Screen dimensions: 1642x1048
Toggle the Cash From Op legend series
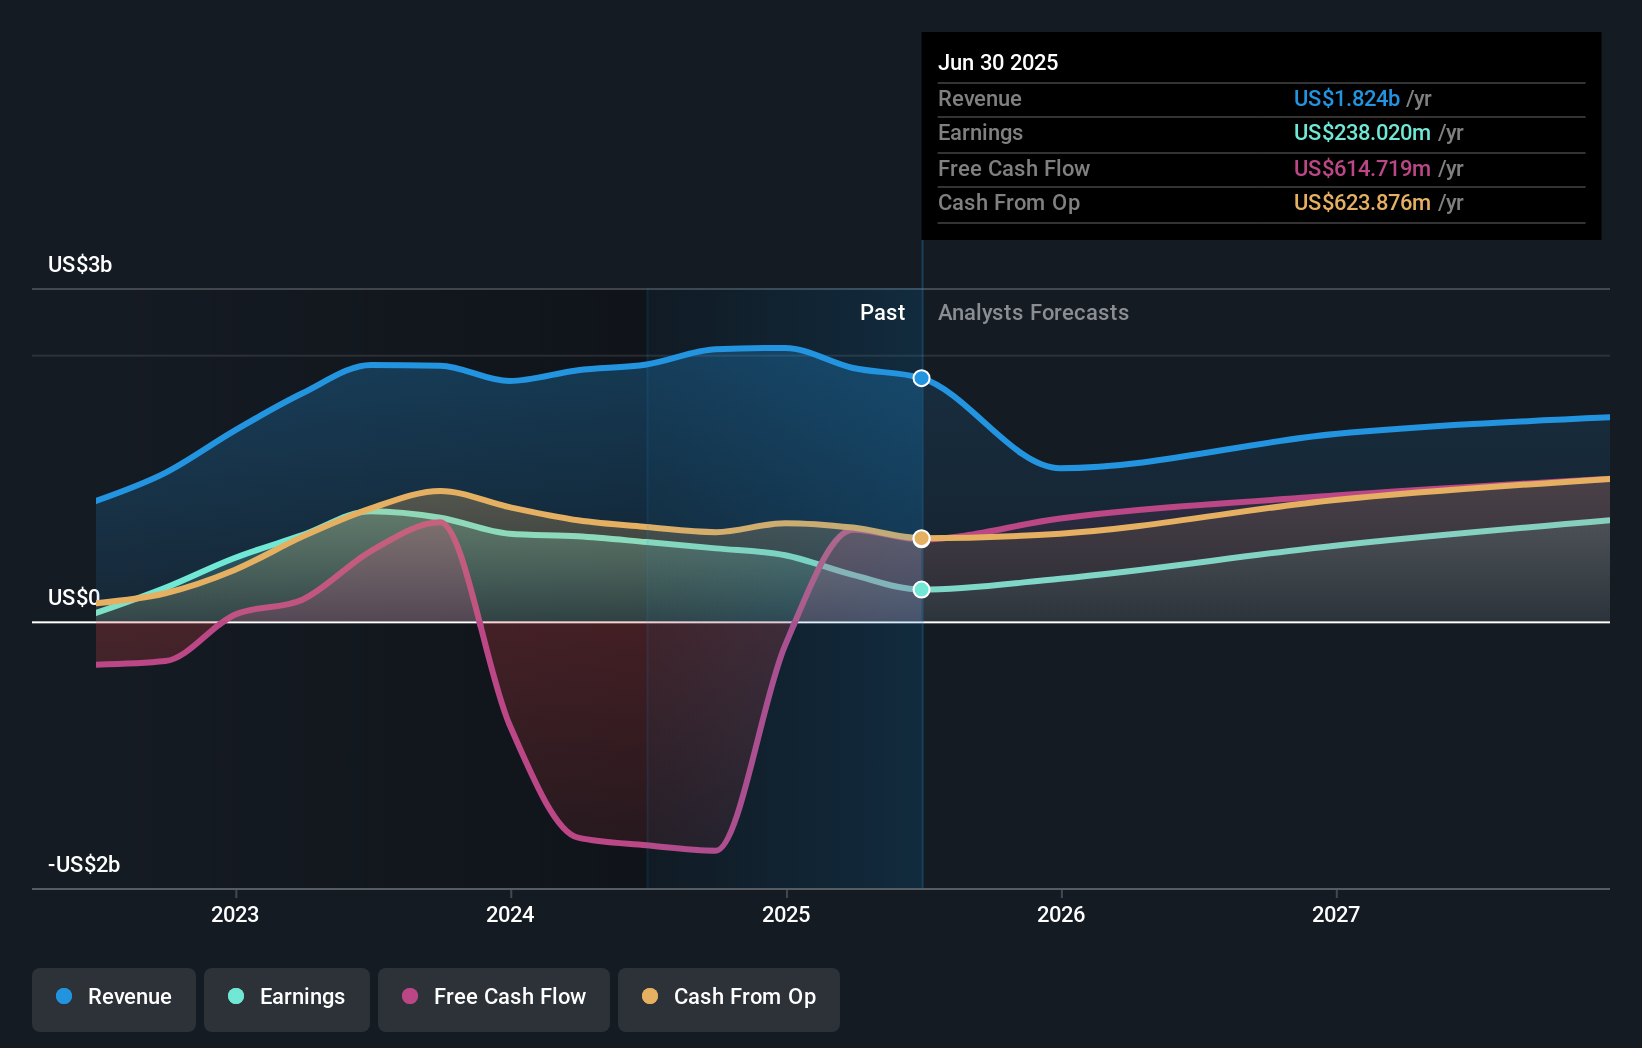tap(729, 999)
